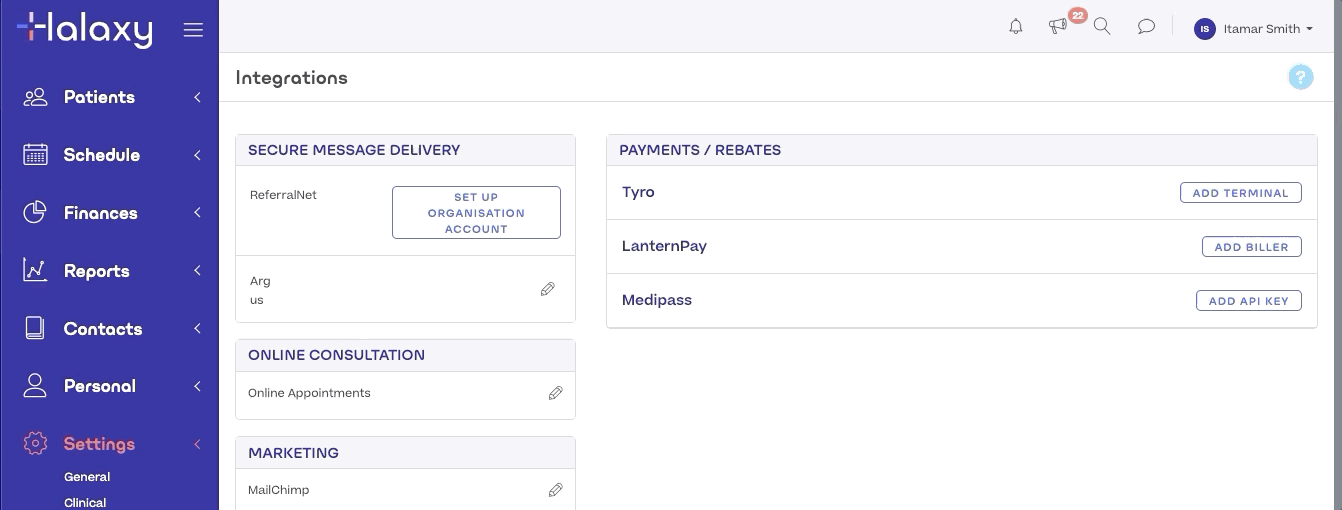The image size is (1342, 510).
Task: Click Add API Key for Medipass
Action: click(1248, 301)
